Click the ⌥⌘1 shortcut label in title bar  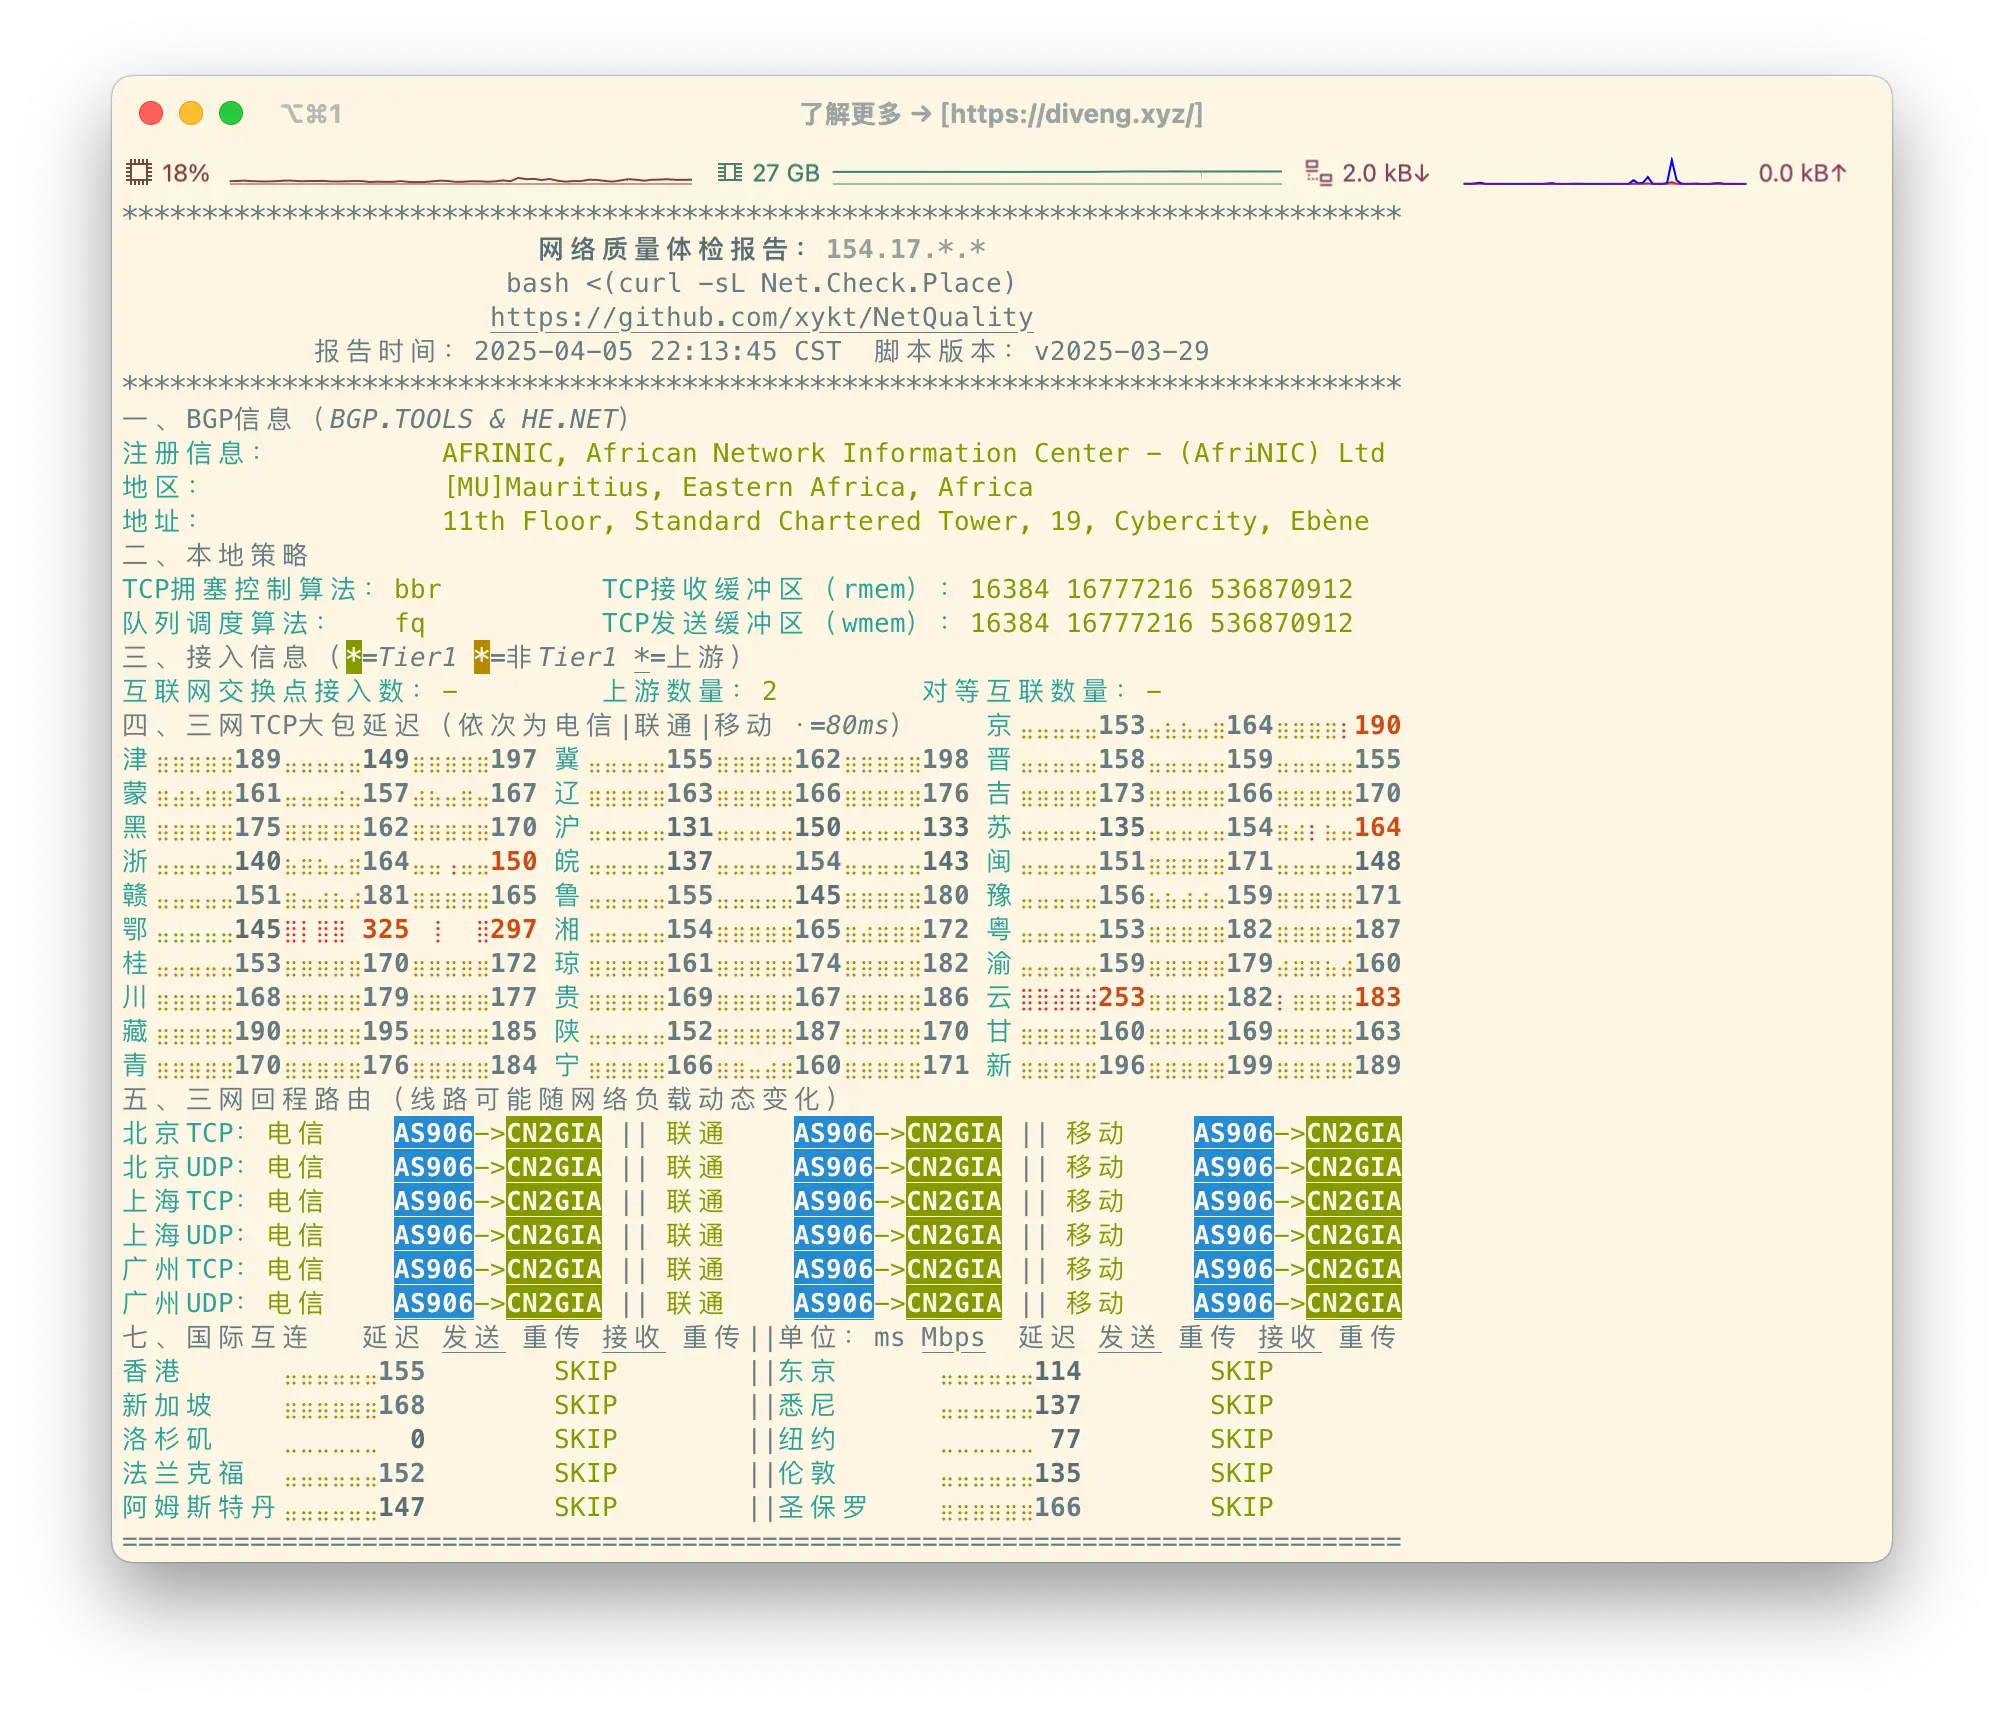pyautogui.click(x=311, y=114)
